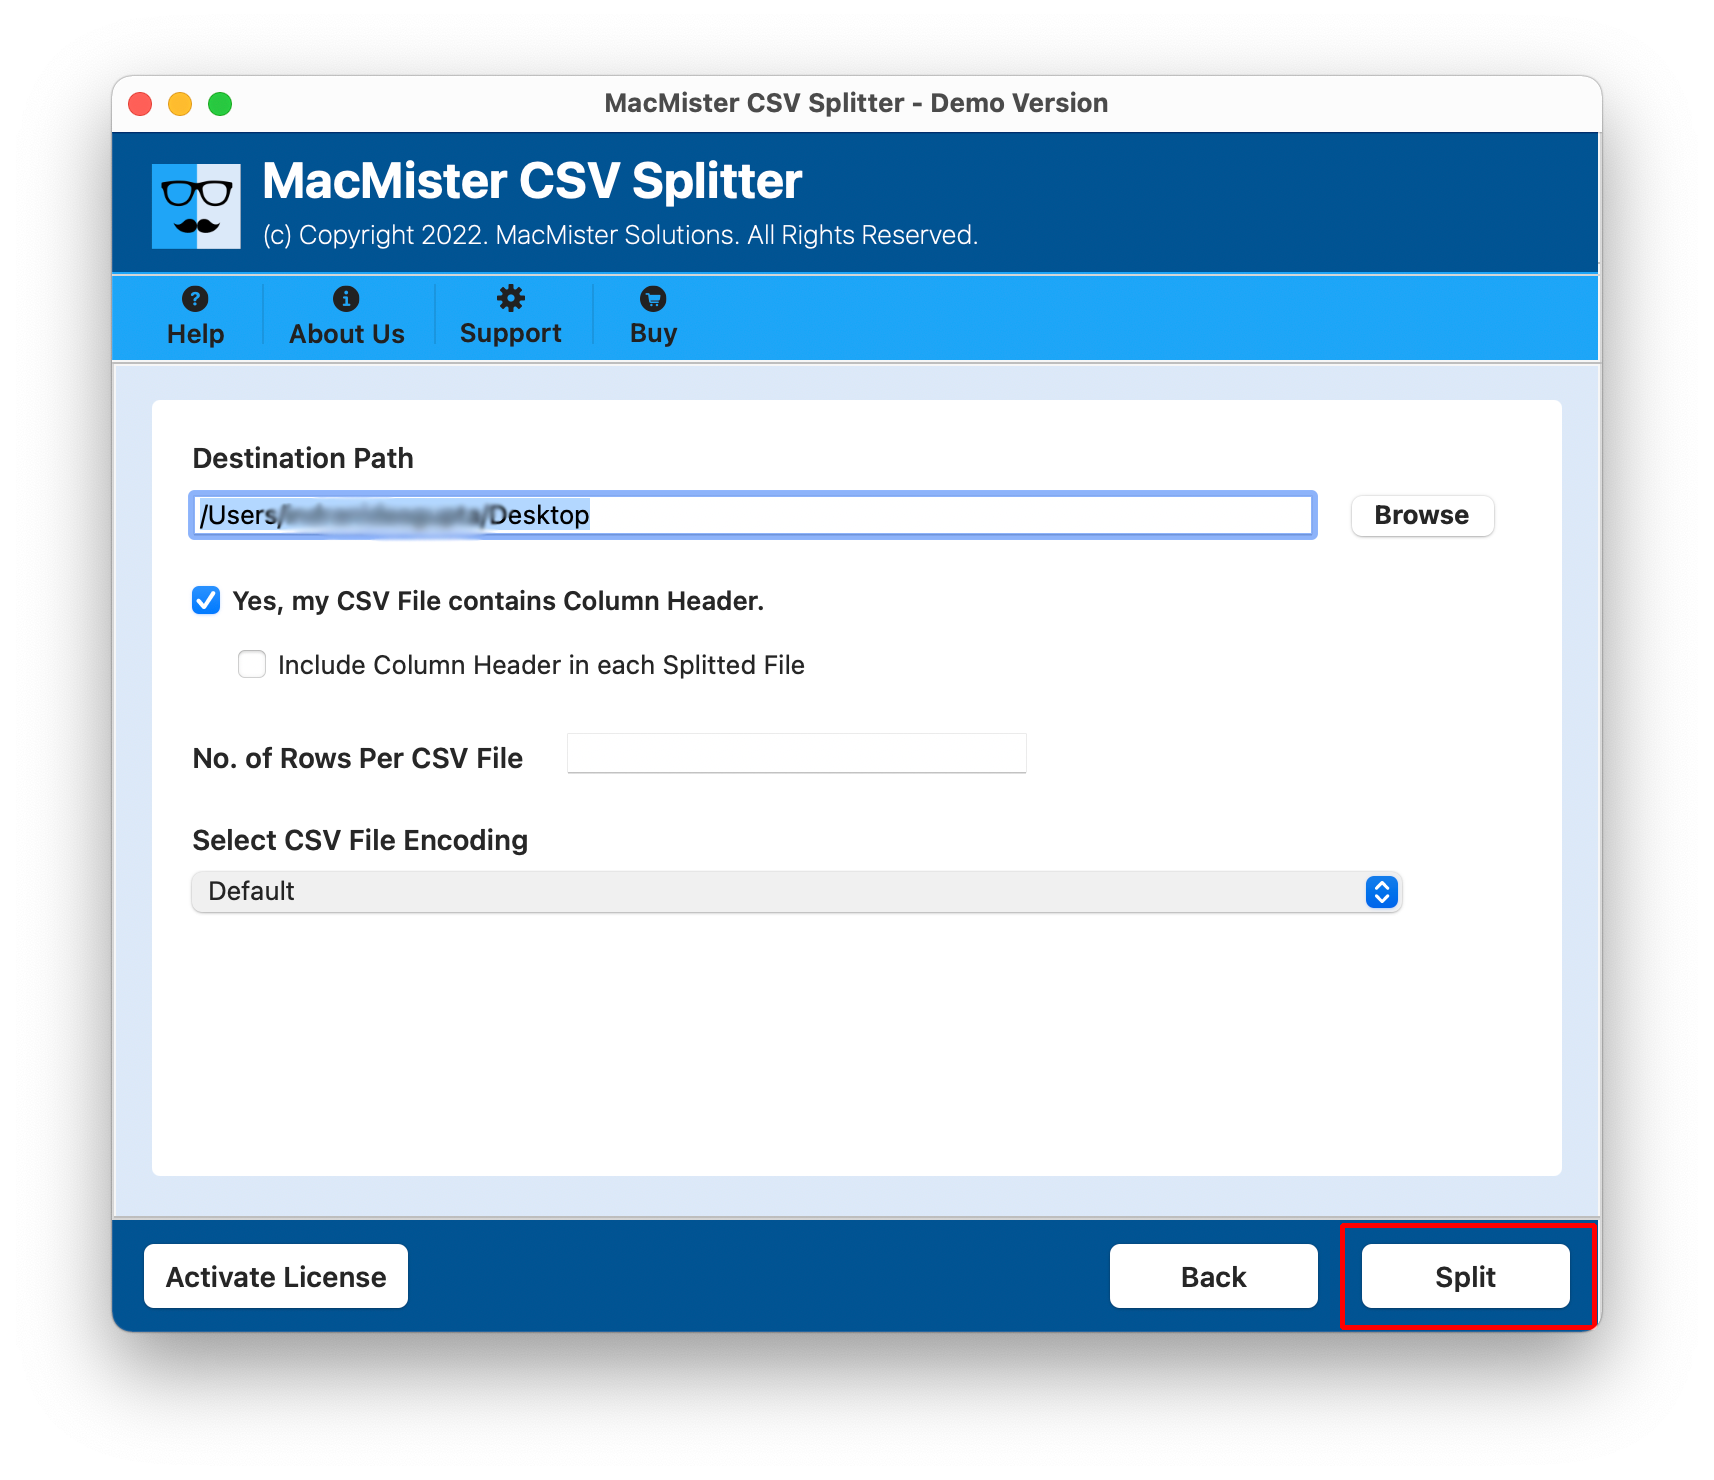Select the Destination Path text field
This screenshot has height=1480, width=1714.
pyautogui.click(x=752, y=515)
